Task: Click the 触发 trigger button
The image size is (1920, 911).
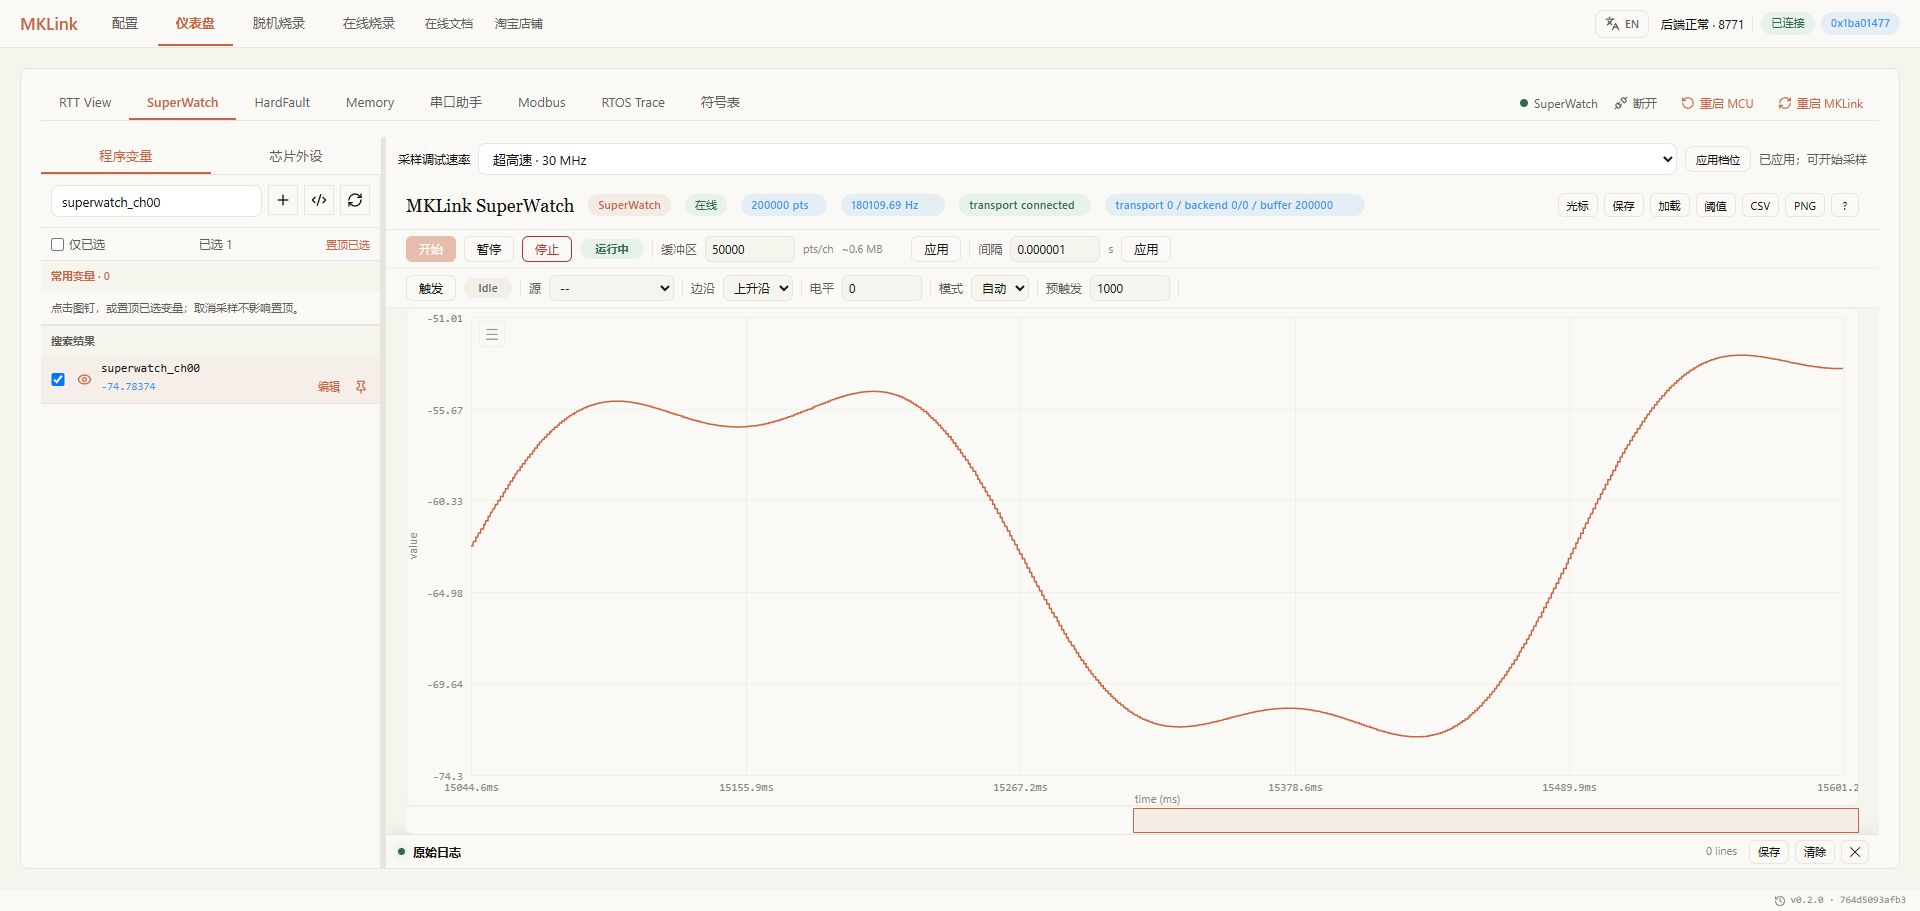Action: (431, 288)
